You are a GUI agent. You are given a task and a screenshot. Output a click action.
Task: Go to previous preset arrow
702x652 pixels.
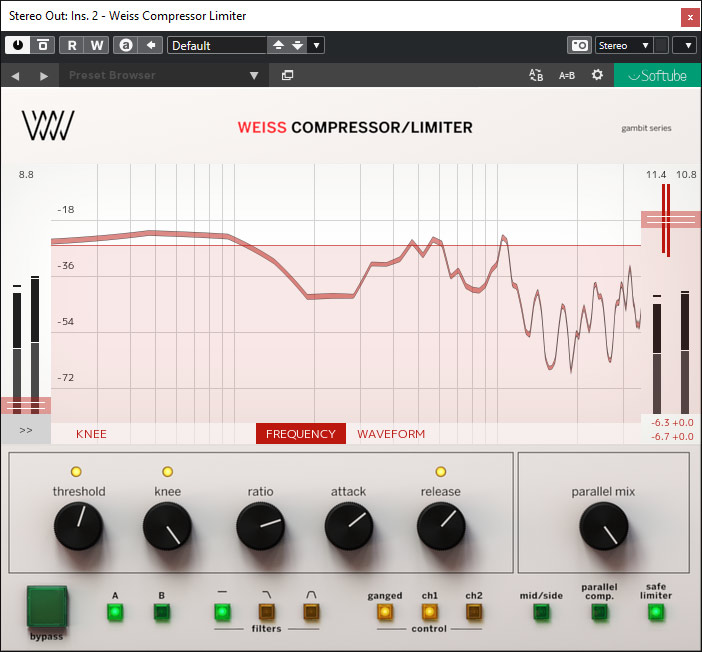point(16,75)
